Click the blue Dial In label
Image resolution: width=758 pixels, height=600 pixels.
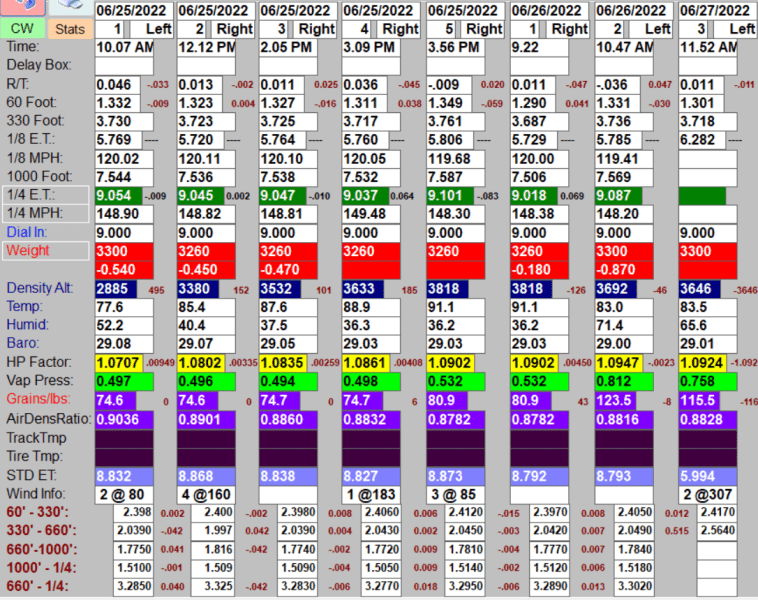pyautogui.click(x=27, y=231)
